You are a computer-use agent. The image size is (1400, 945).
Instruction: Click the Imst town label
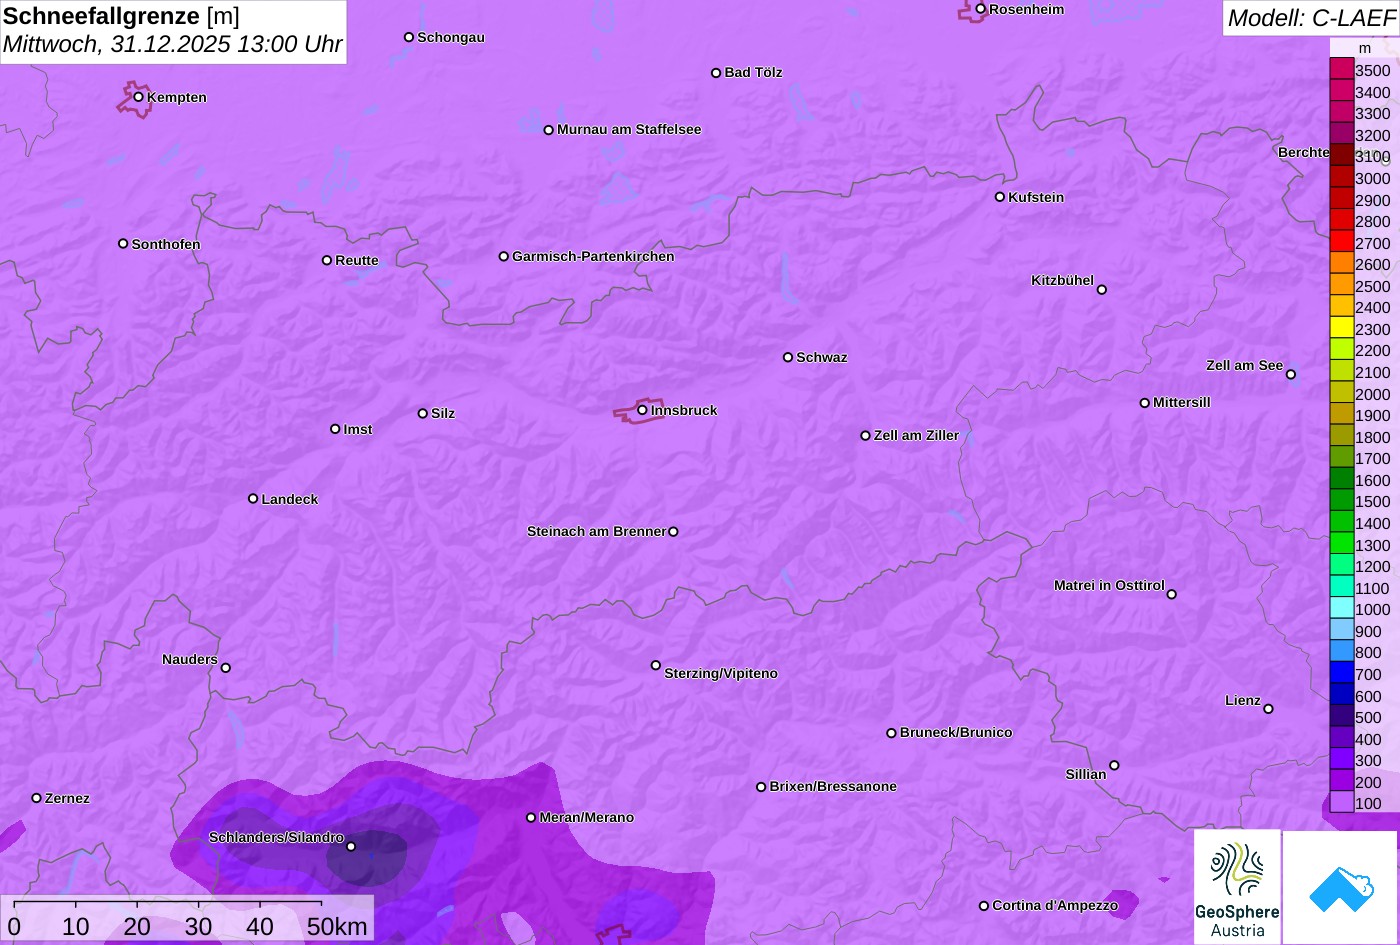click(x=358, y=430)
